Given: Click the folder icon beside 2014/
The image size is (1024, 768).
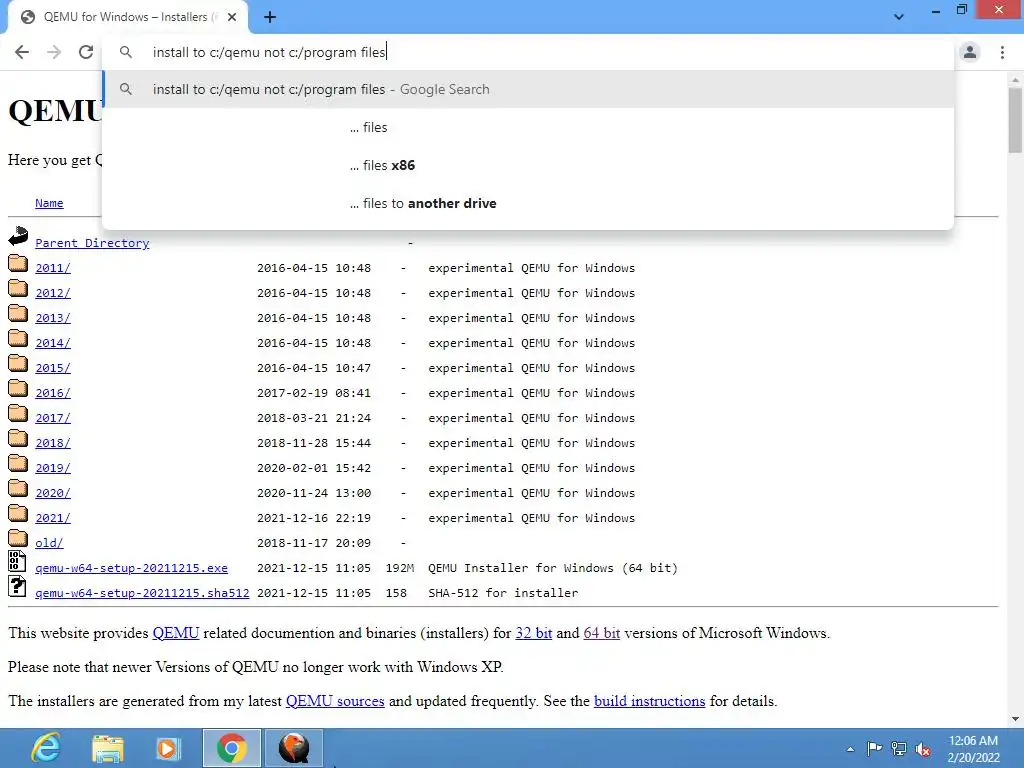Looking at the screenshot, I should (x=18, y=338).
